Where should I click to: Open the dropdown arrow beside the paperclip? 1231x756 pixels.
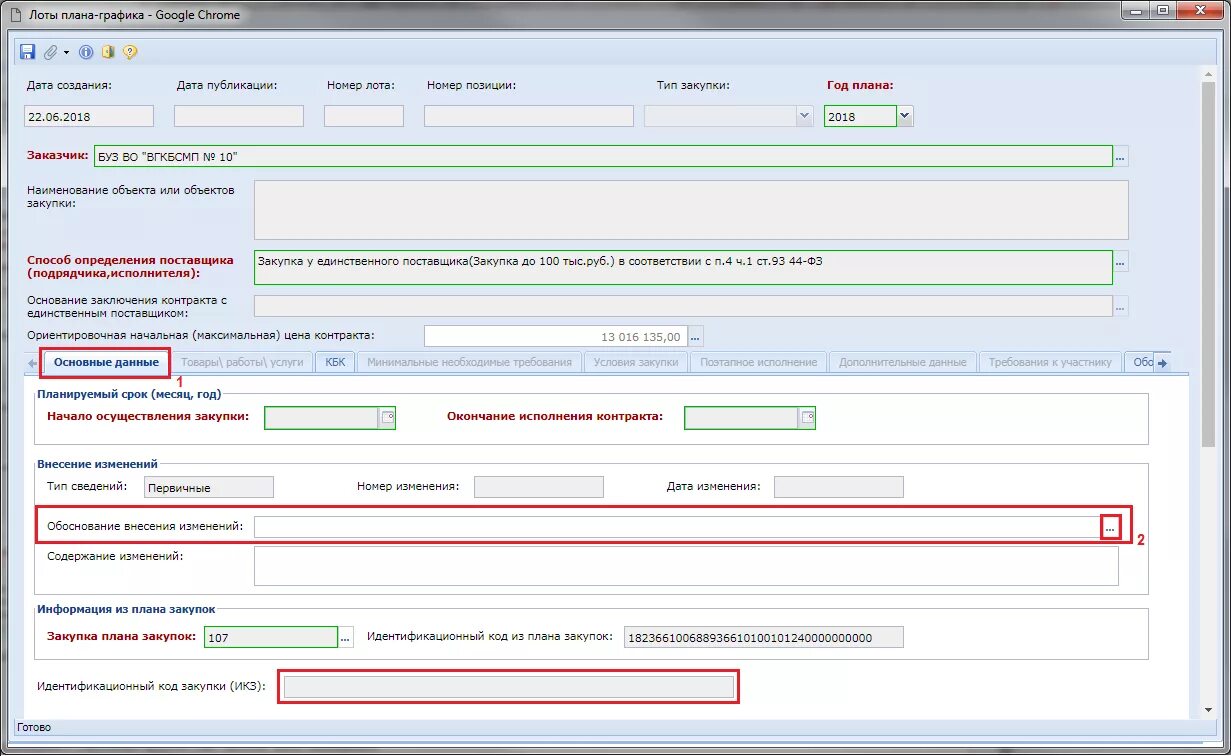point(66,52)
